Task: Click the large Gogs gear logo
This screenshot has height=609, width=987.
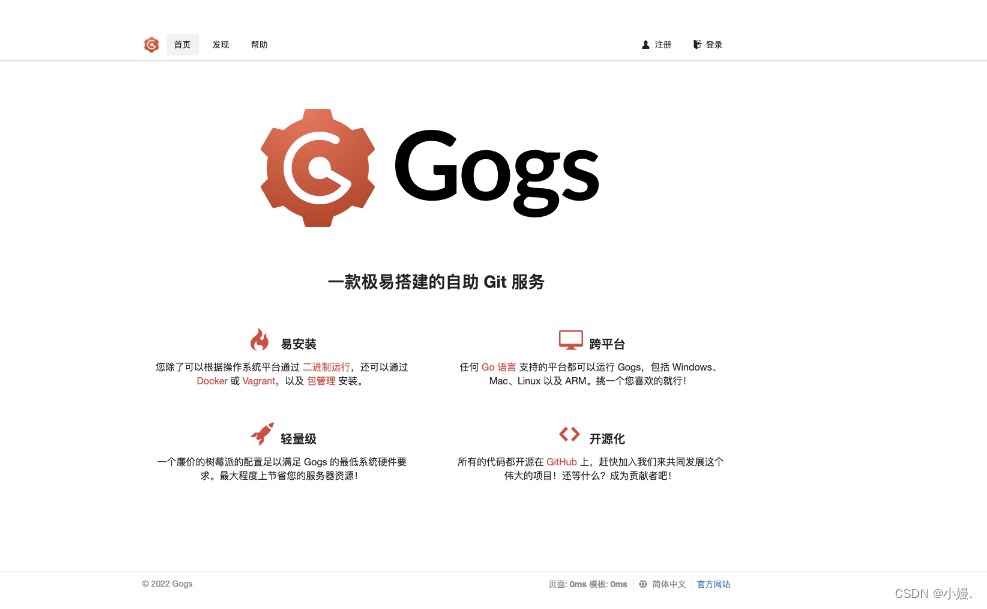Action: pos(318,168)
